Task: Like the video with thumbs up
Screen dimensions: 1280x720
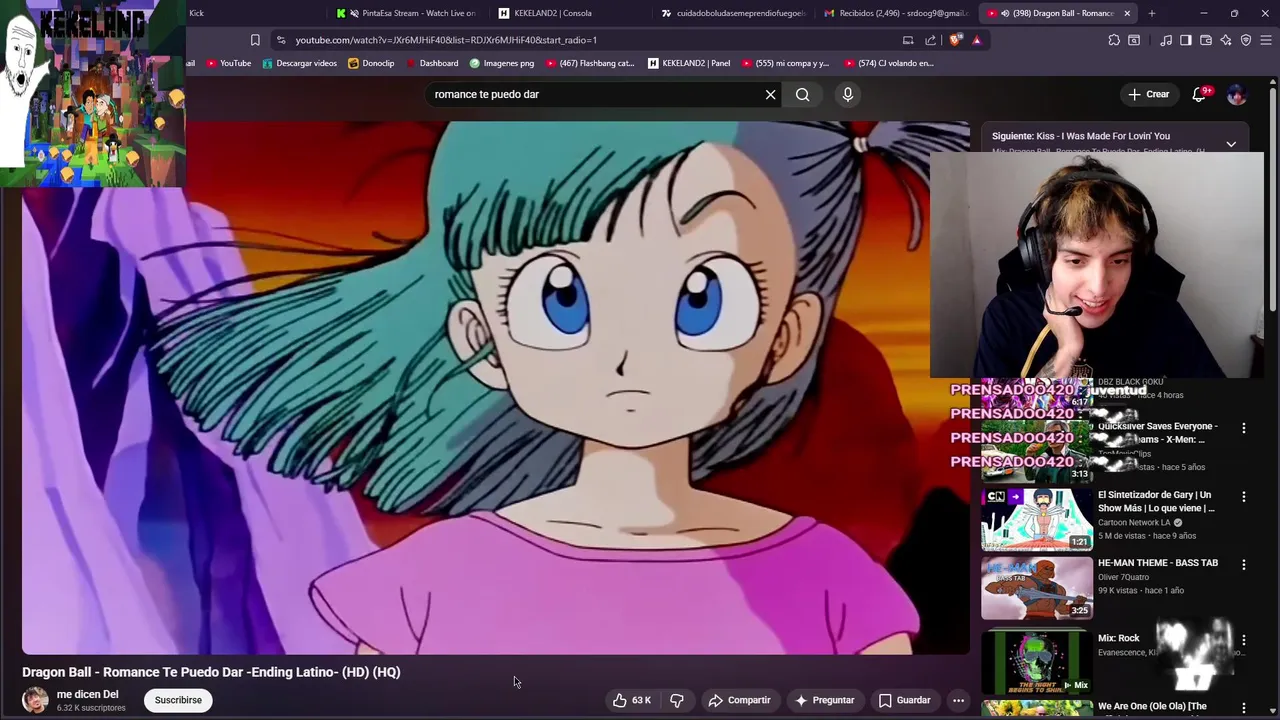Action: click(x=631, y=700)
